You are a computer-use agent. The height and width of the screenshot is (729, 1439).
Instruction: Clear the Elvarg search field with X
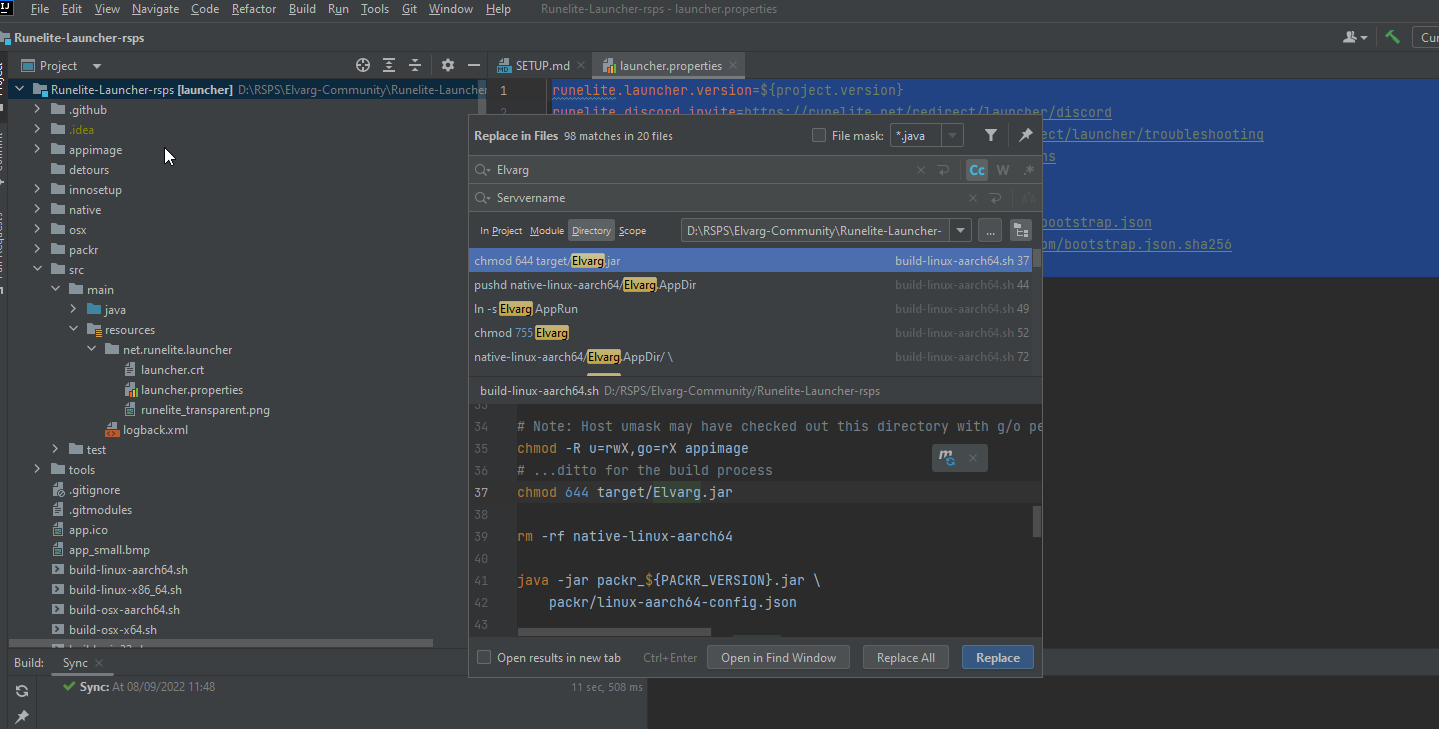coord(921,170)
